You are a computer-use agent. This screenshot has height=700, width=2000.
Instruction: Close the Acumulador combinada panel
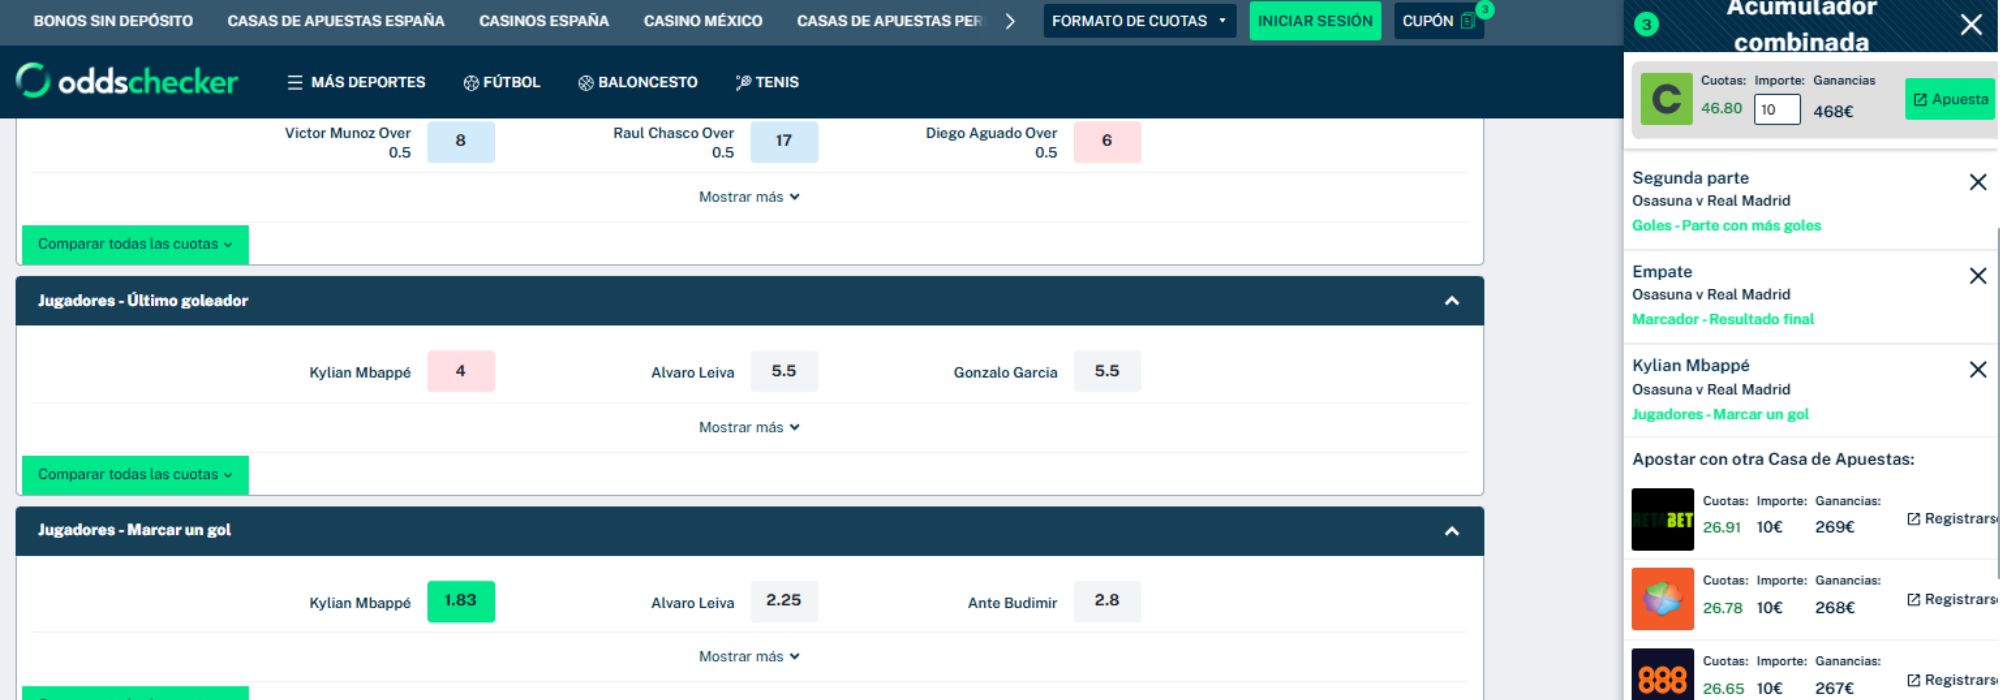1971,25
